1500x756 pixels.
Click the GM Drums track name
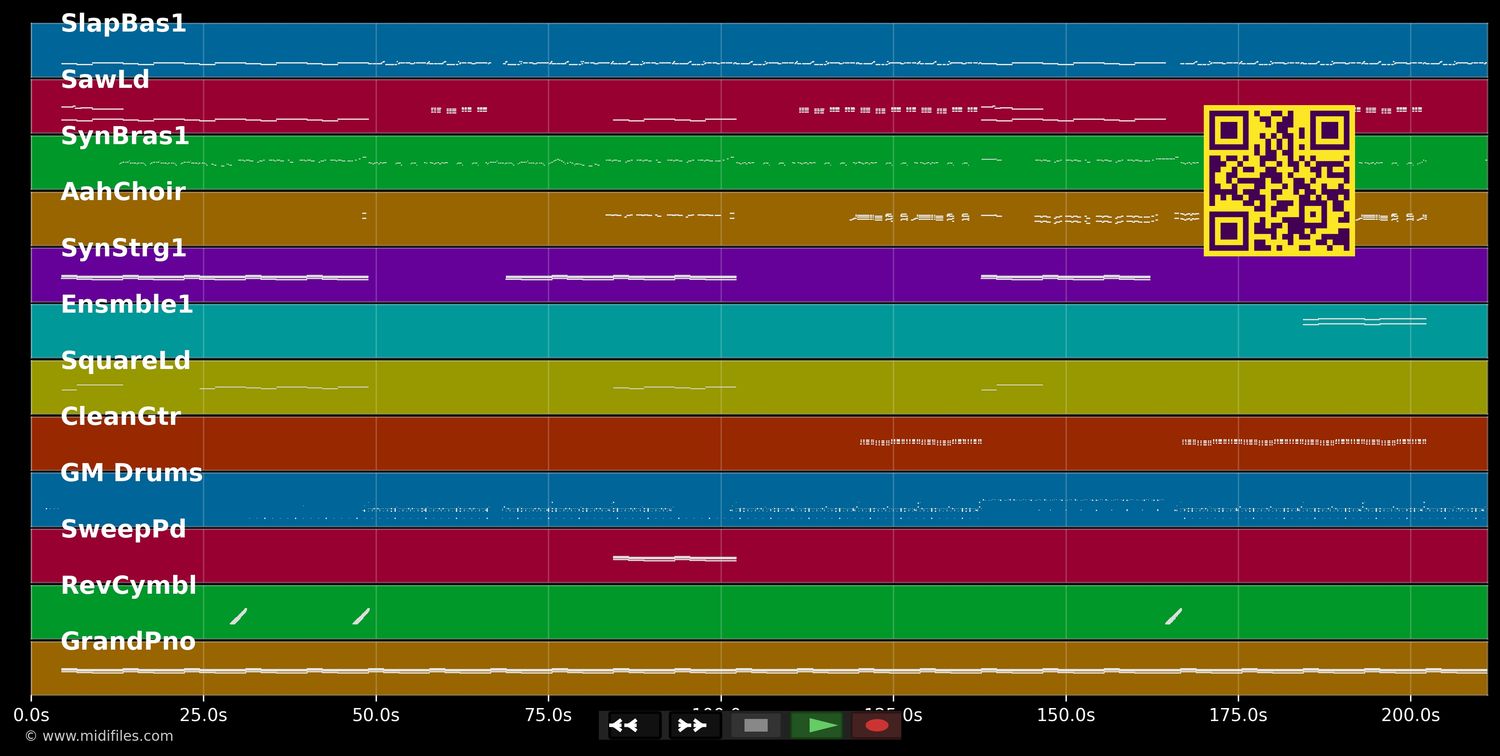(131, 474)
